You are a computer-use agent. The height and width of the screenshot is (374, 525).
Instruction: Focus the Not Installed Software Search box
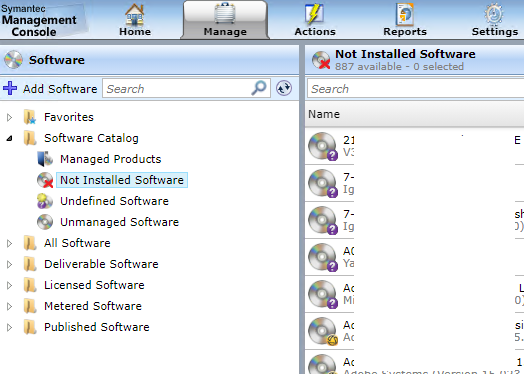pyautogui.click(x=415, y=89)
